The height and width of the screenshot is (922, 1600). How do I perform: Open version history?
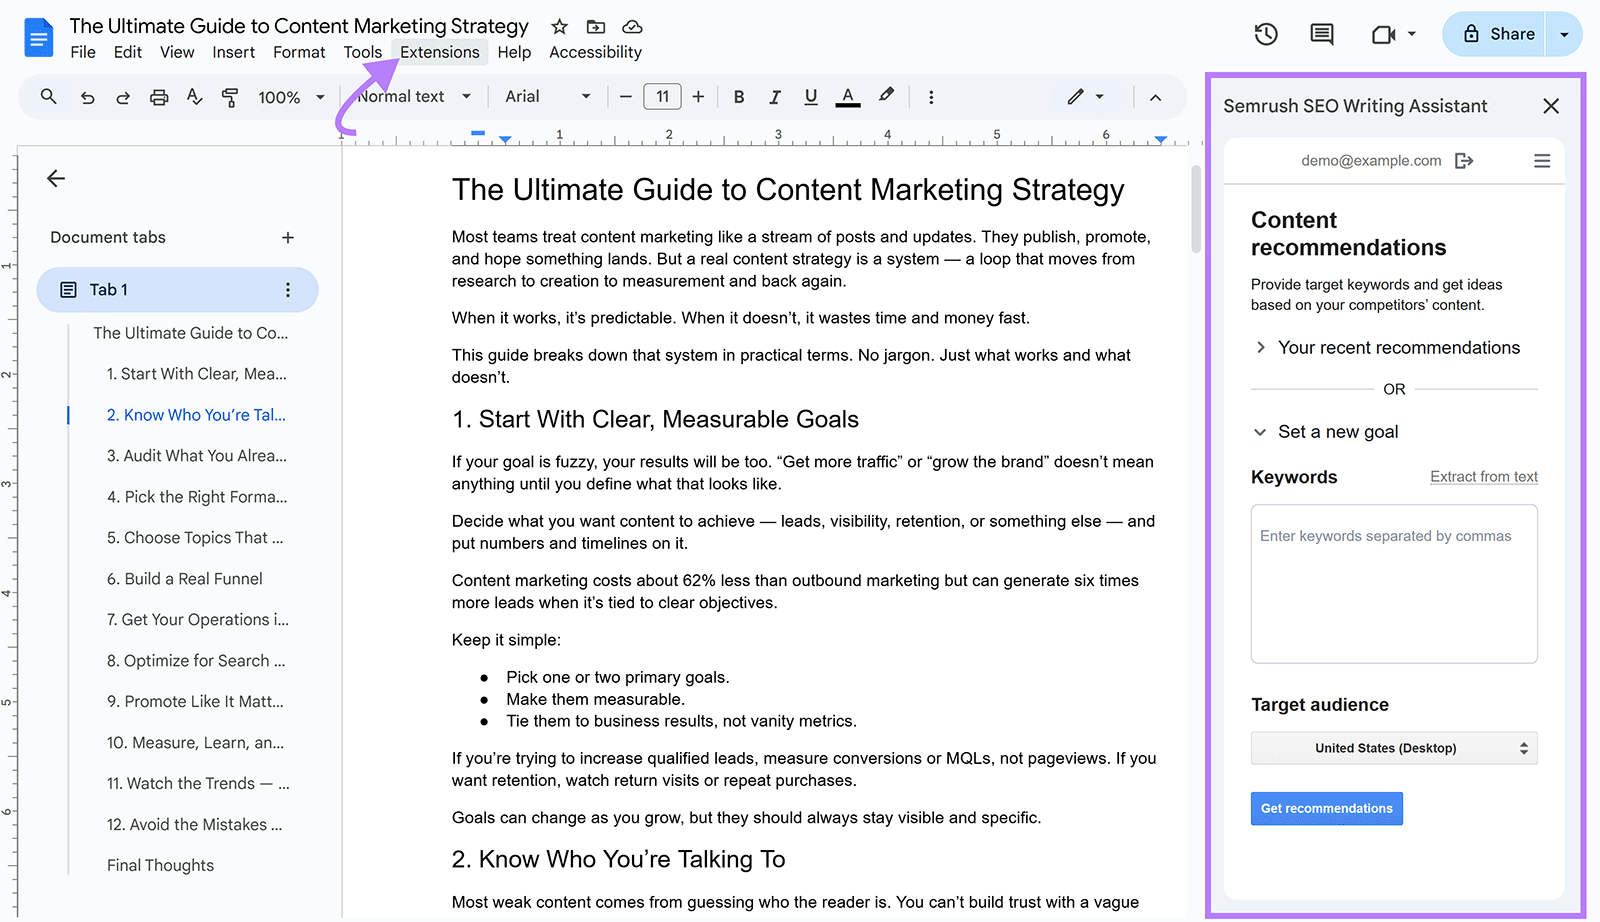[1265, 33]
